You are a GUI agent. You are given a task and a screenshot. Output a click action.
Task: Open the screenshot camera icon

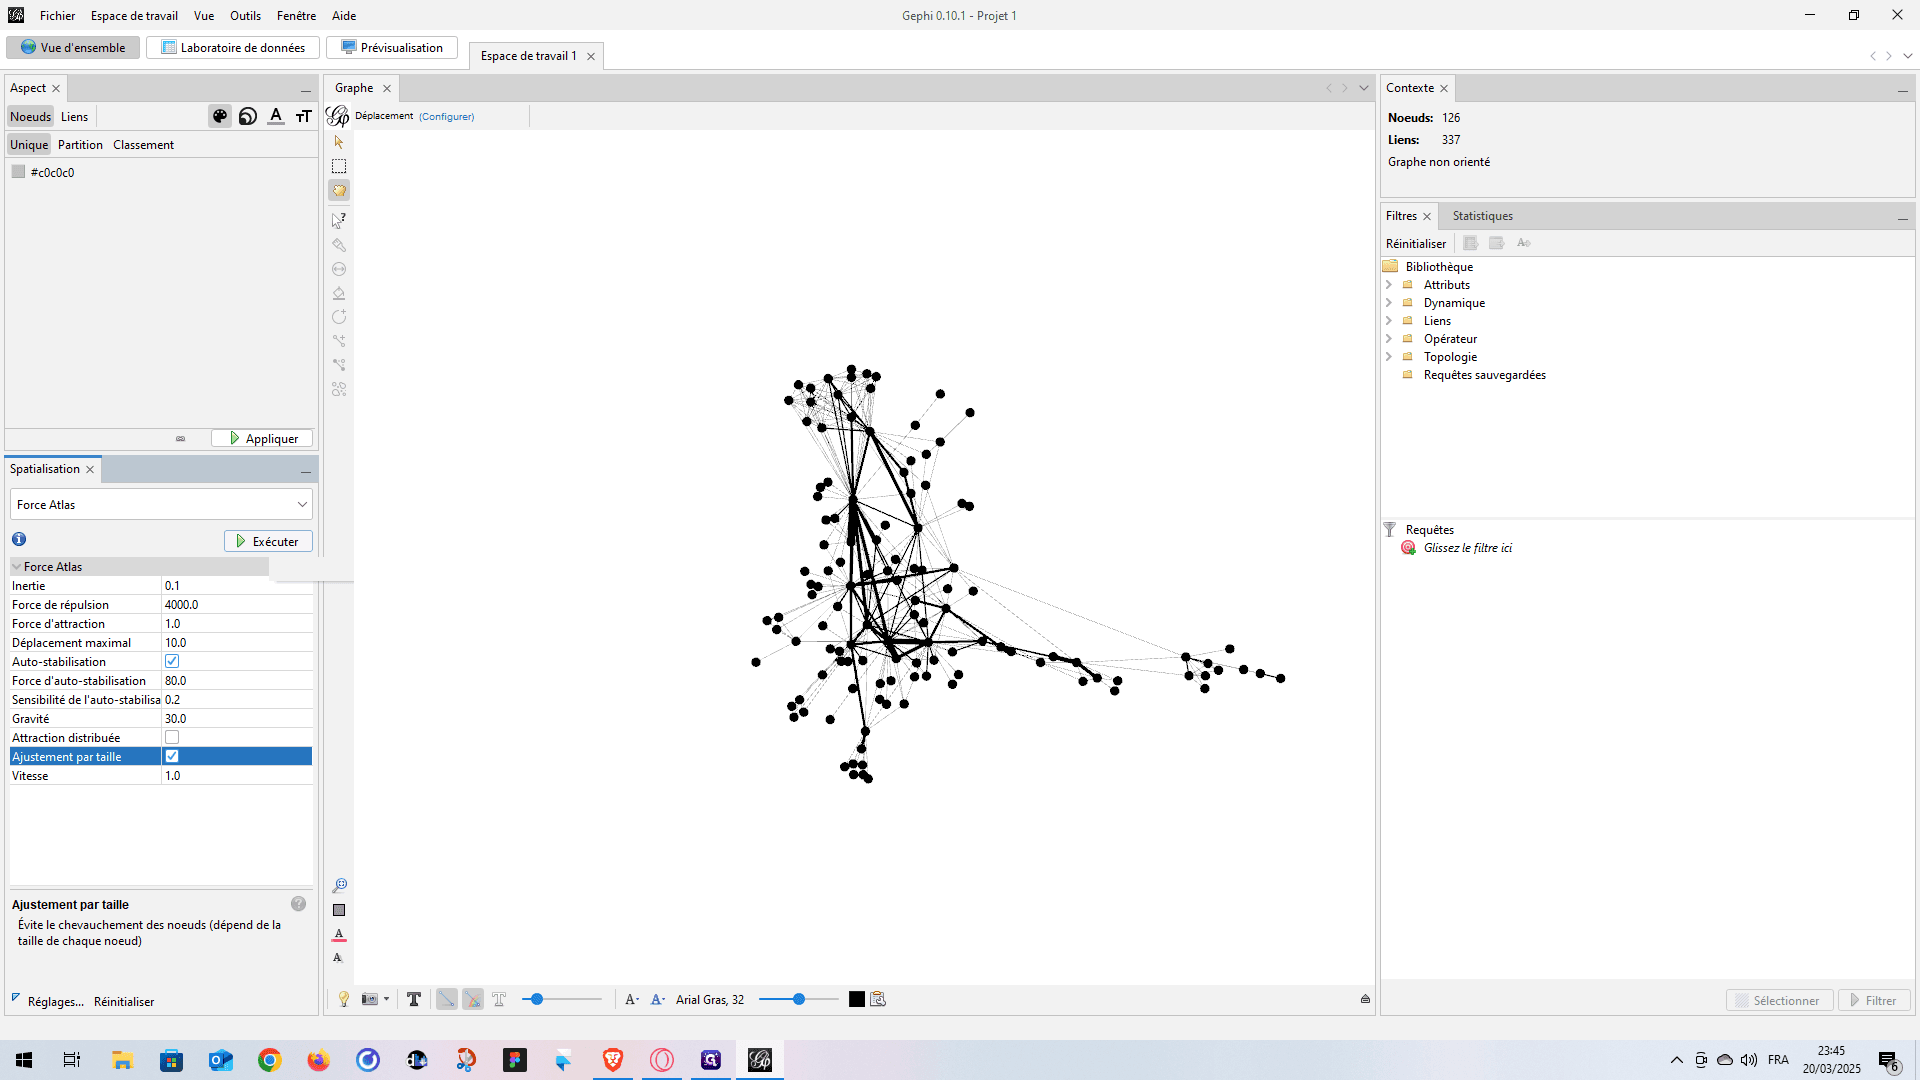pyautogui.click(x=370, y=999)
